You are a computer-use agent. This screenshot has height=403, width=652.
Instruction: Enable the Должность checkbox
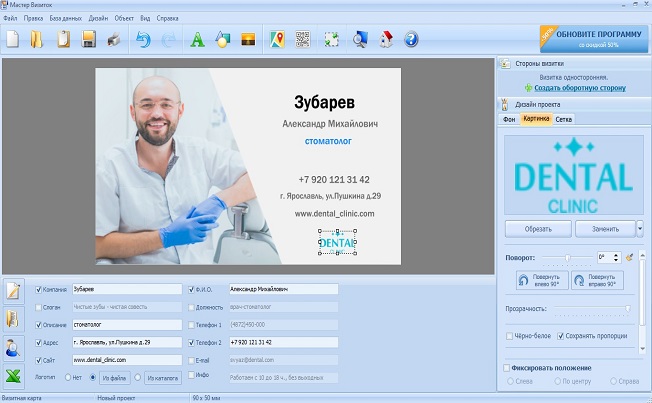(x=191, y=307)
